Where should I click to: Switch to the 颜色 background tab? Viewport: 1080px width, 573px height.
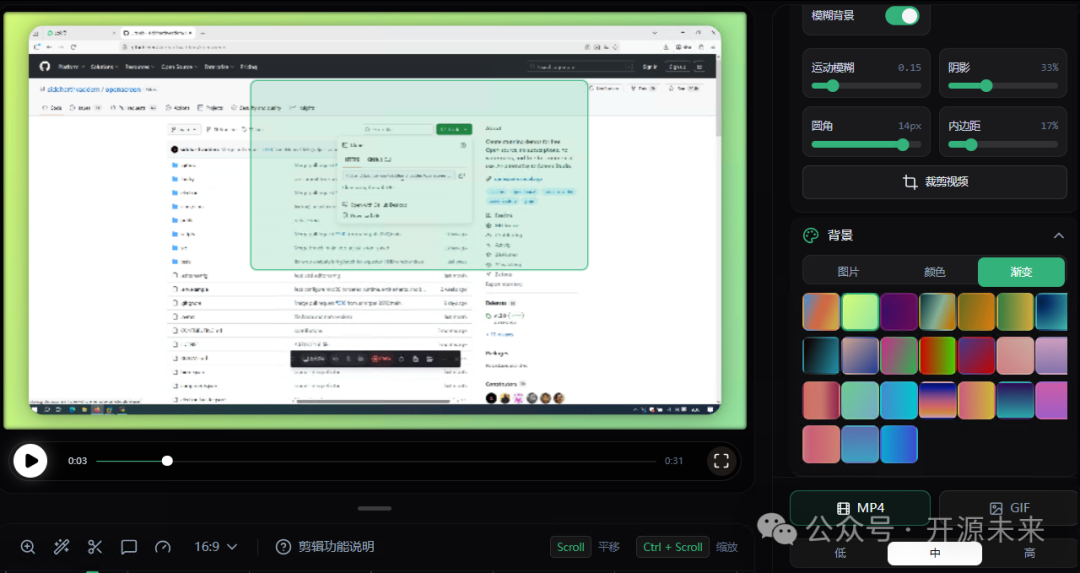click(935, 272)
